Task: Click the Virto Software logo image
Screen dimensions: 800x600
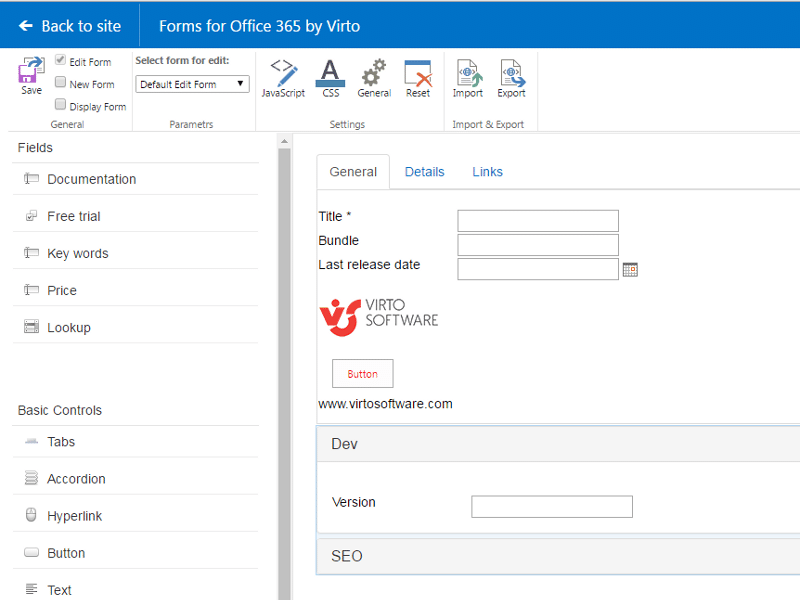Action: pos(379,317)
